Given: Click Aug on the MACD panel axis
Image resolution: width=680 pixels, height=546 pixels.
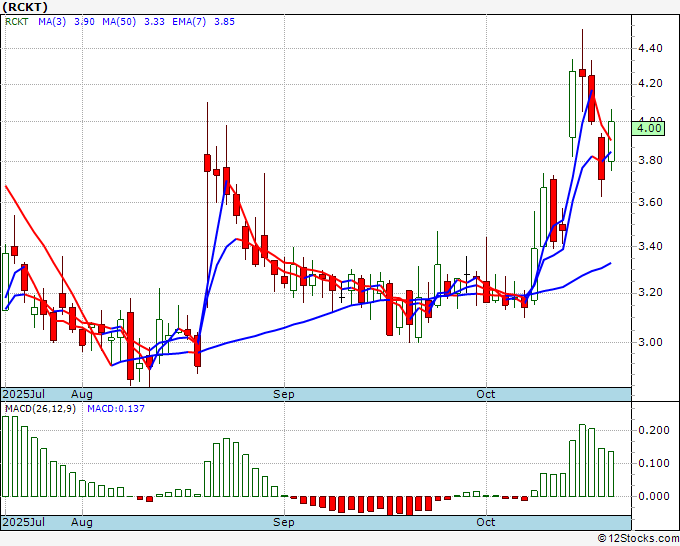Looking at the screenshot, I should pos(82,522).
